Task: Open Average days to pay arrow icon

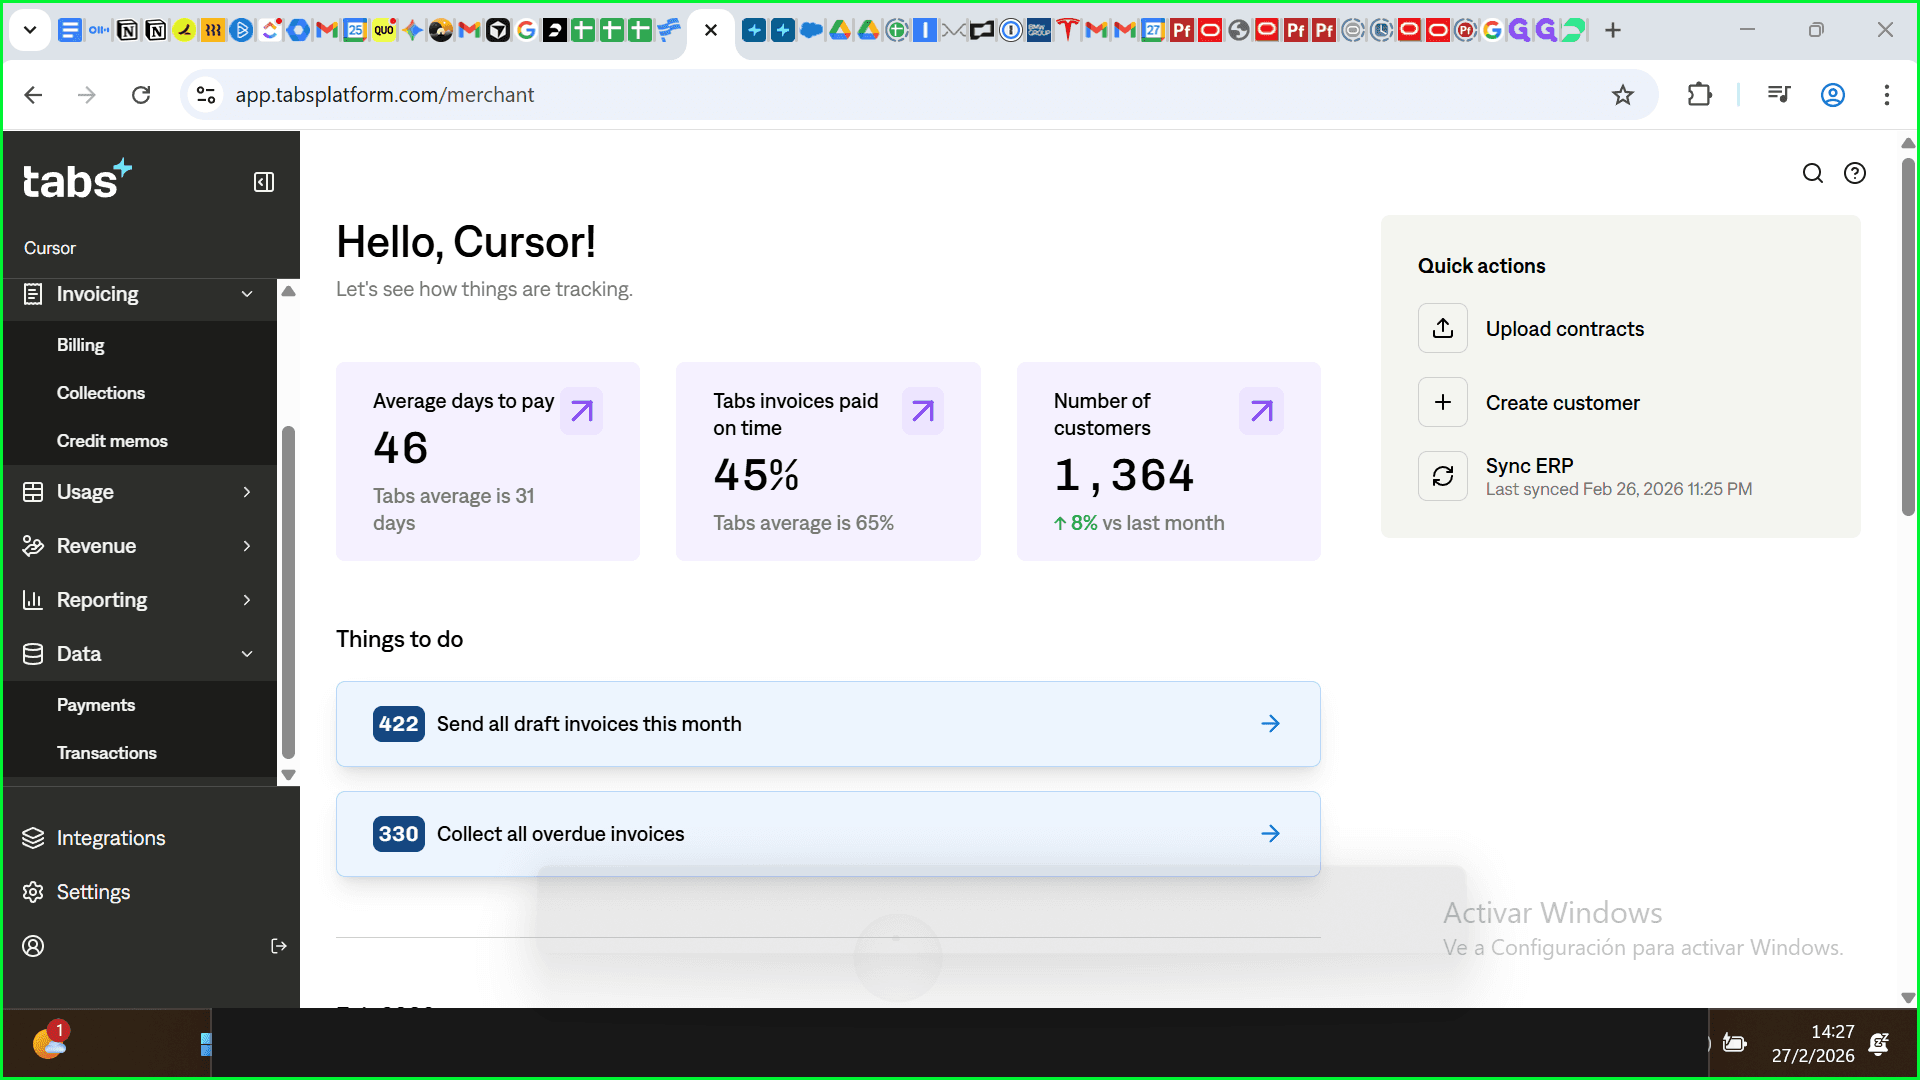Action: (582, 411)
